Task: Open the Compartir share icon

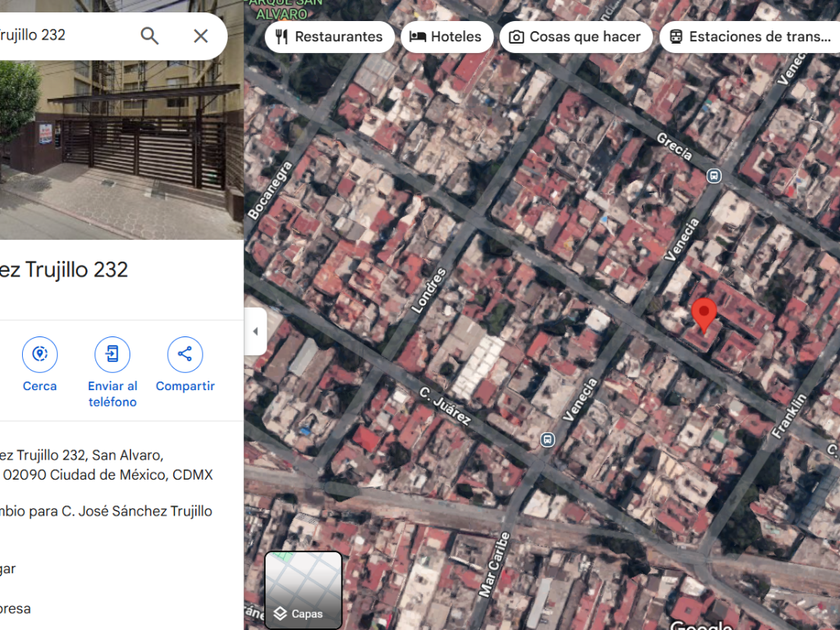Action: point(185,355)
